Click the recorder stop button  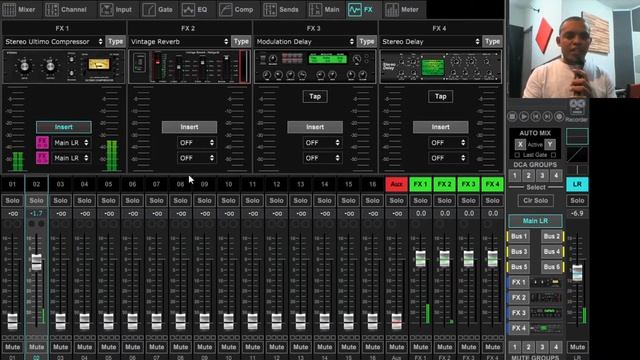point(512,117)
